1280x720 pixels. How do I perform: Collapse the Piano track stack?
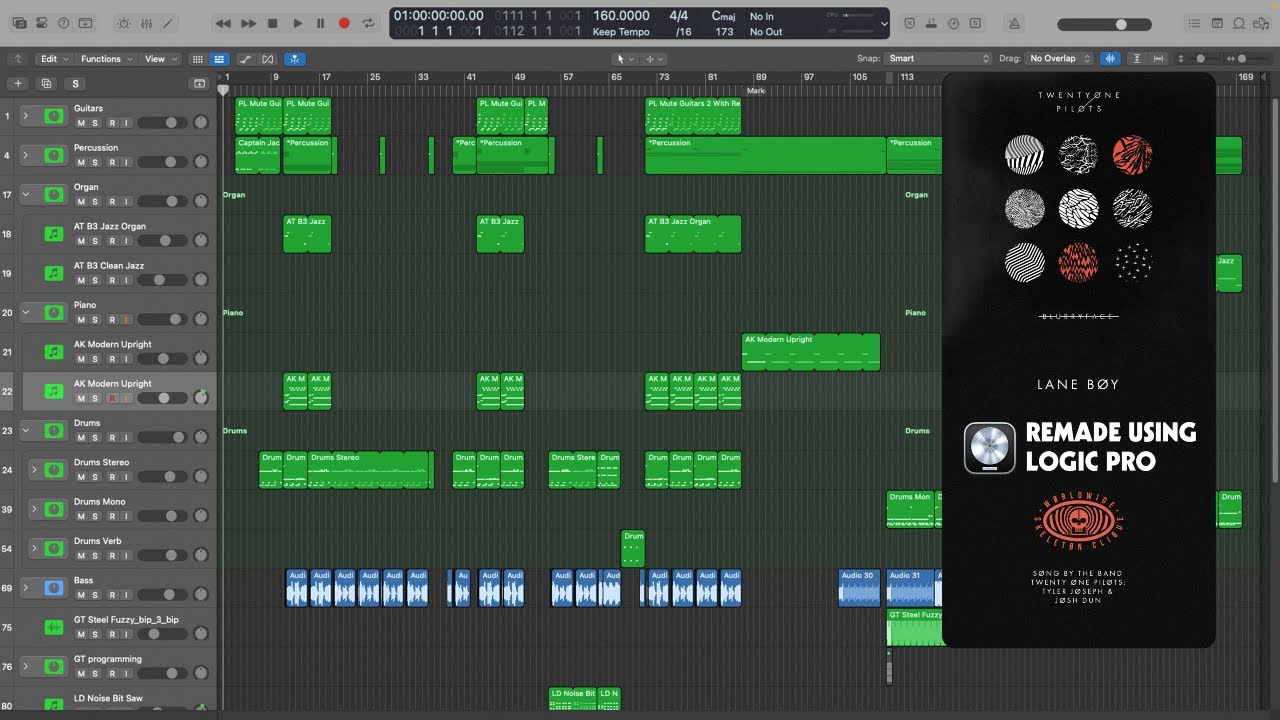26,312
